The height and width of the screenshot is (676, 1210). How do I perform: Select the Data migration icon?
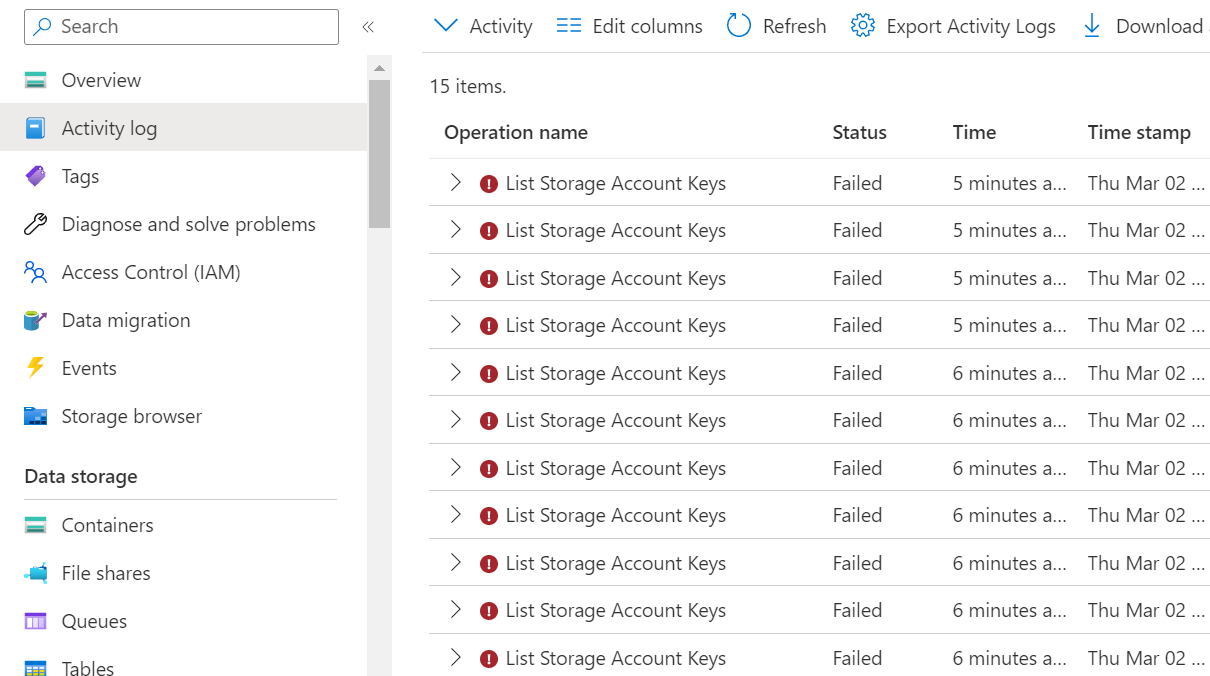pos(35,320)
